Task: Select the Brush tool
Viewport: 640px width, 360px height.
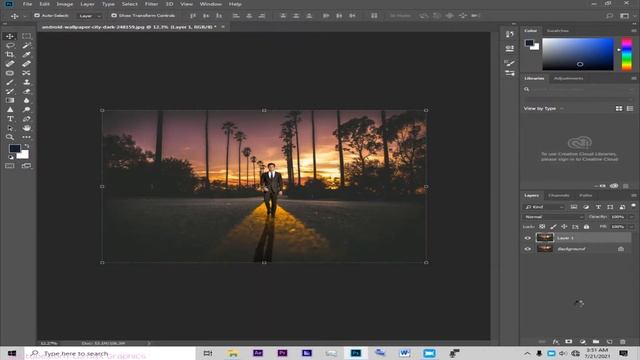Action: click(10, 82)
